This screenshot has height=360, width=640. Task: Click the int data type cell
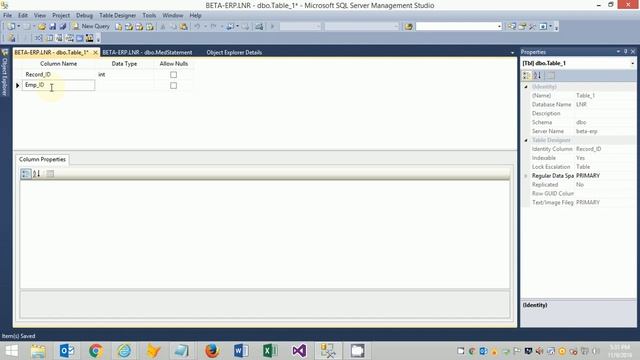coord(125,75)
